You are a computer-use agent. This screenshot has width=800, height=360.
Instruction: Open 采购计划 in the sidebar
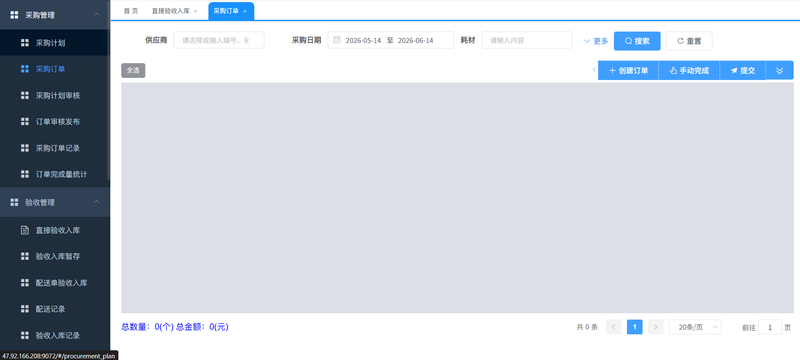pos(55,43)
